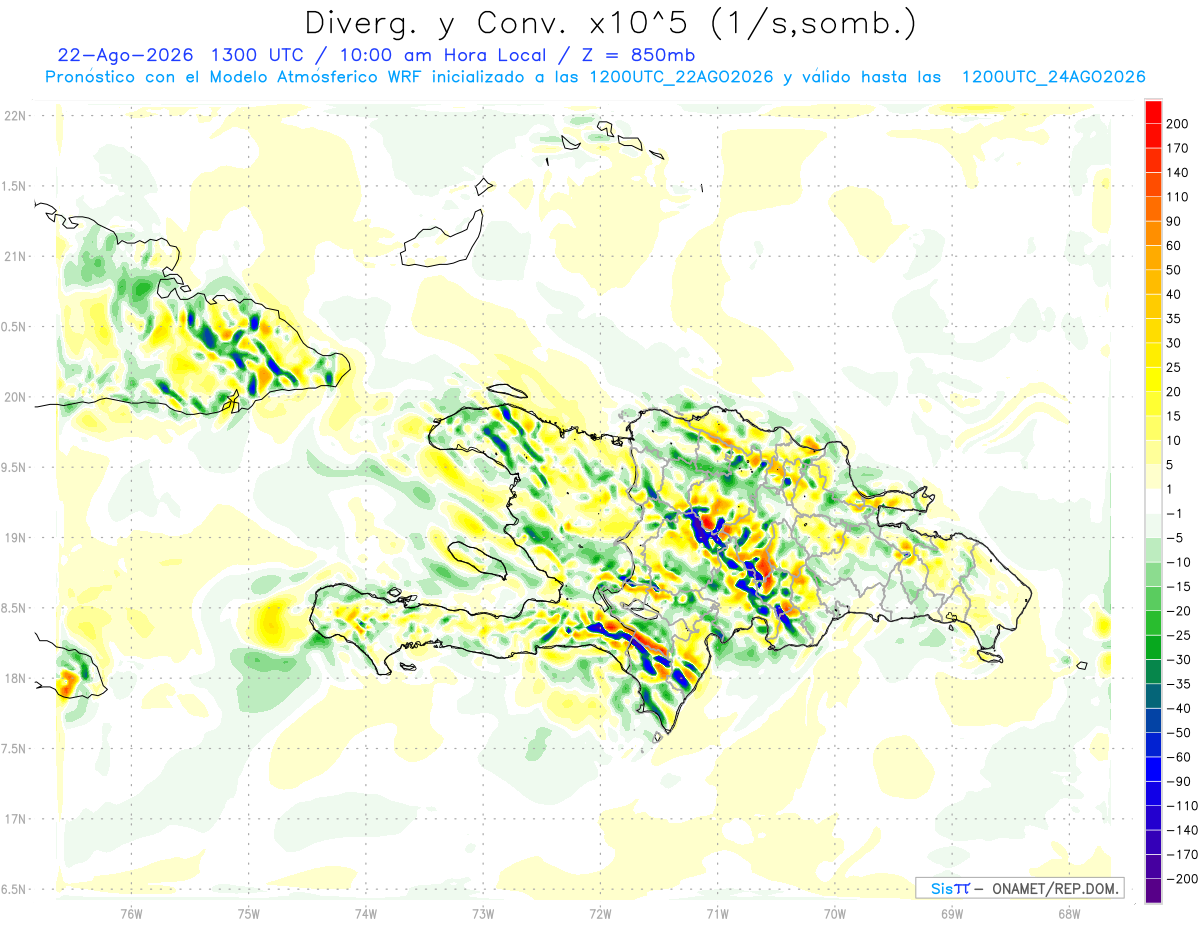Viewport: 1200px width, 927px height.
Task: Click the "90" colorbar label
Action: (1174, 221)
